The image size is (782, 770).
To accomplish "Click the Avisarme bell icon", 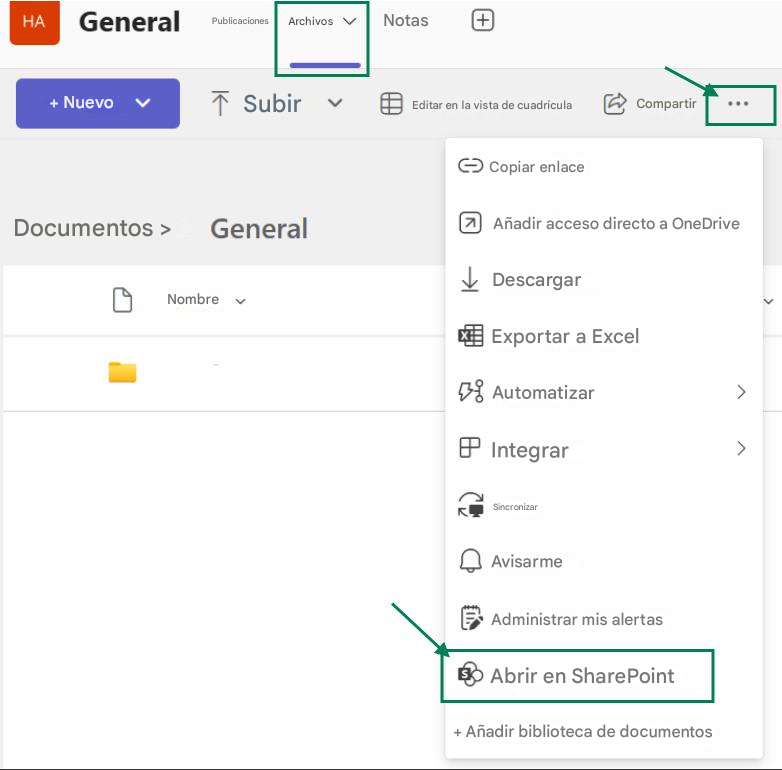I will pos(470,561).
